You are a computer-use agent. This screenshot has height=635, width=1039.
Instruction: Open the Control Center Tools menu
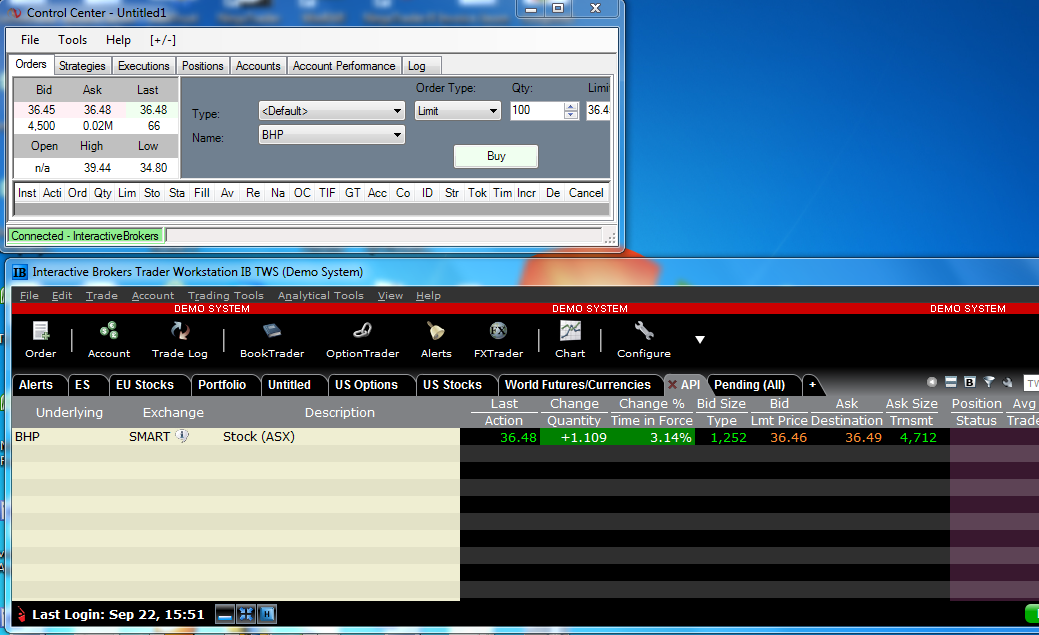pos(72,40)
